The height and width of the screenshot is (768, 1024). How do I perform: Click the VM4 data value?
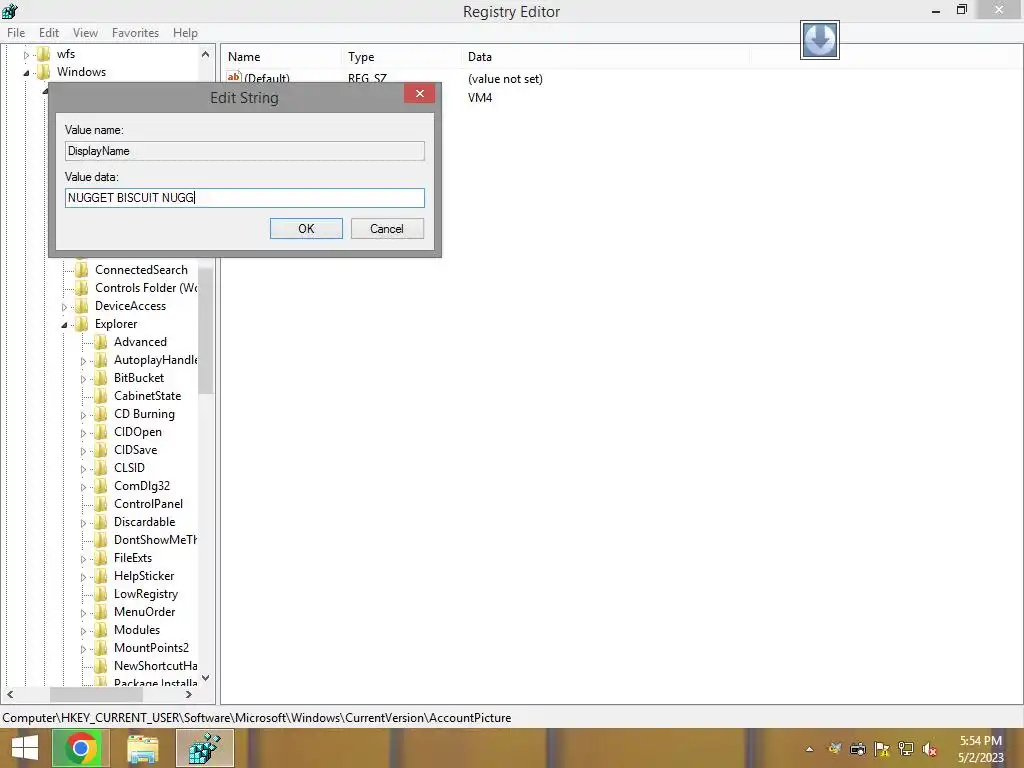(x=480, y=98)
